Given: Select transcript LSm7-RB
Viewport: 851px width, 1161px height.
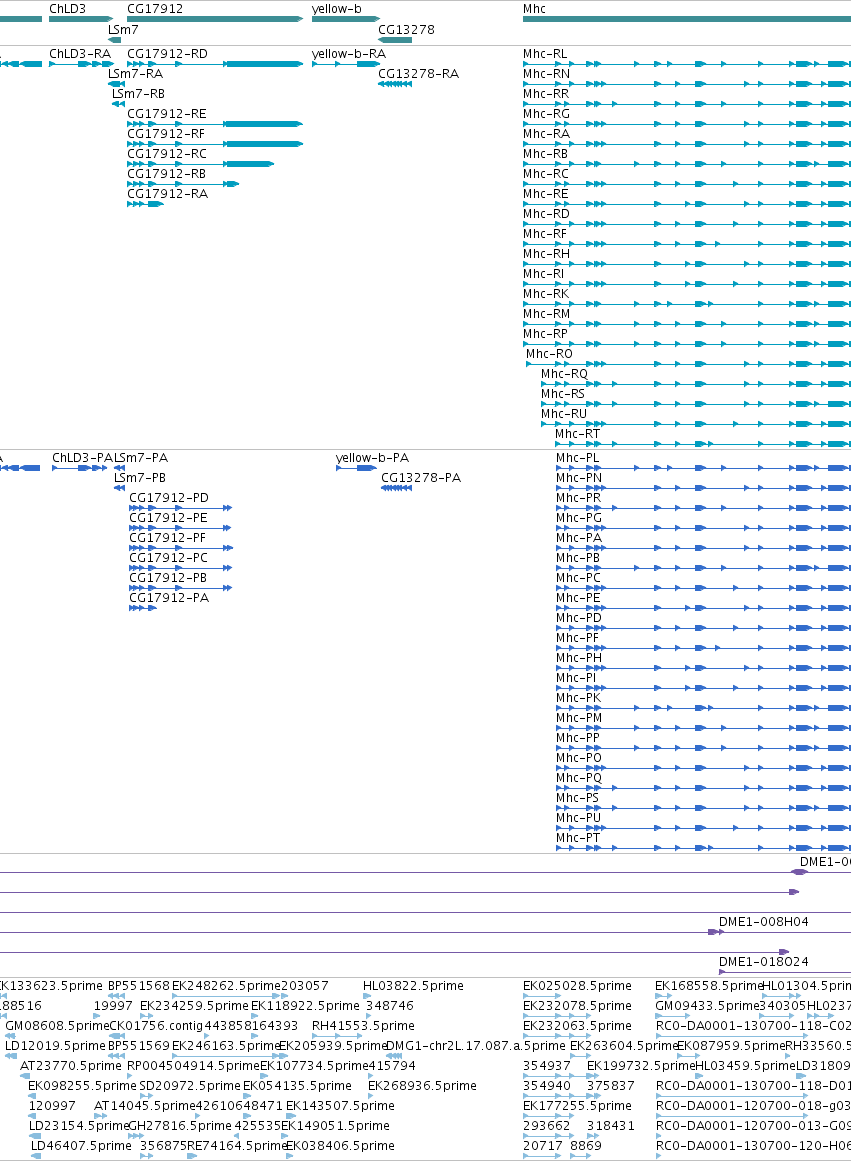Looking at the screenshot, I should (x=139, y=94).
